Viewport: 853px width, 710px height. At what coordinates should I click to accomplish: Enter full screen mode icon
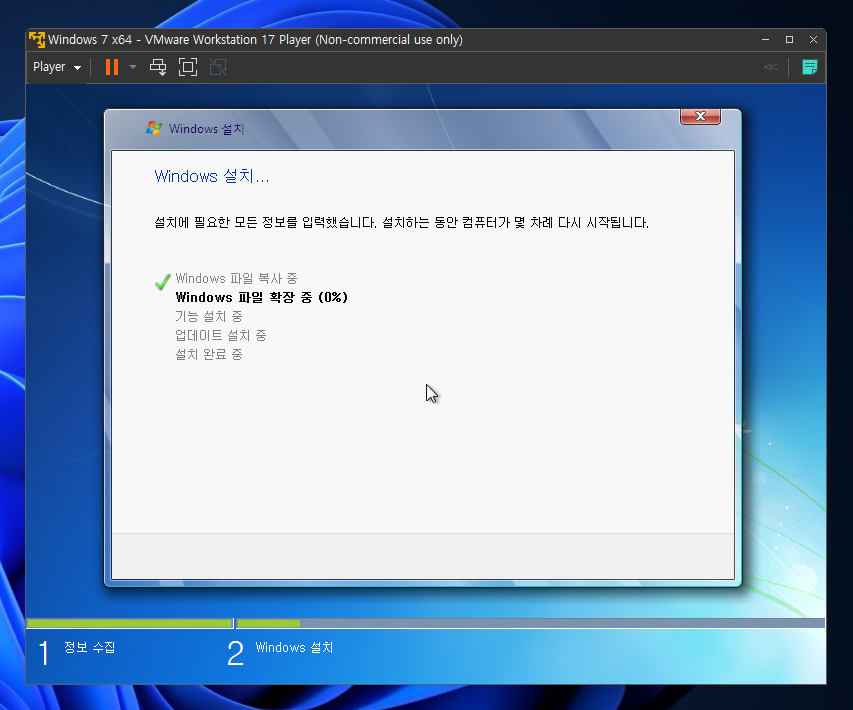pyautogui.click(x=188, y=67)
